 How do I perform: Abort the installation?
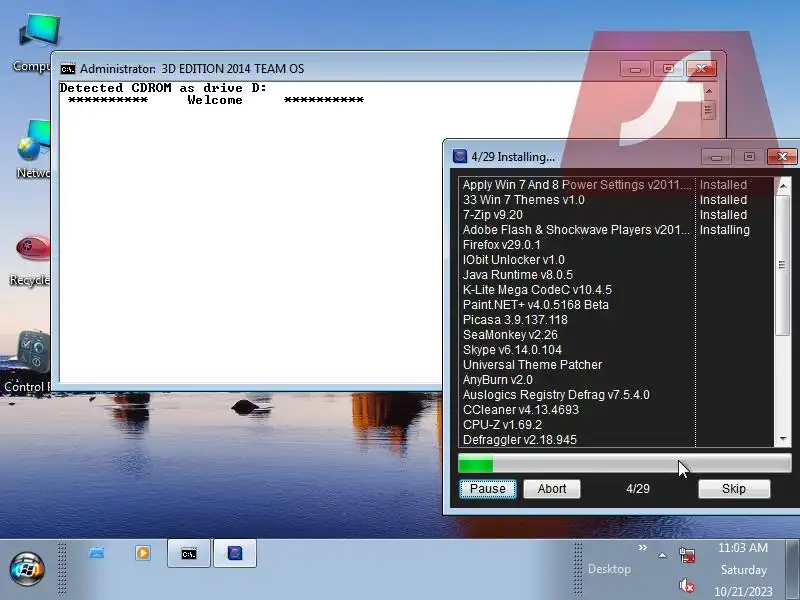click(x=552, y=489)
